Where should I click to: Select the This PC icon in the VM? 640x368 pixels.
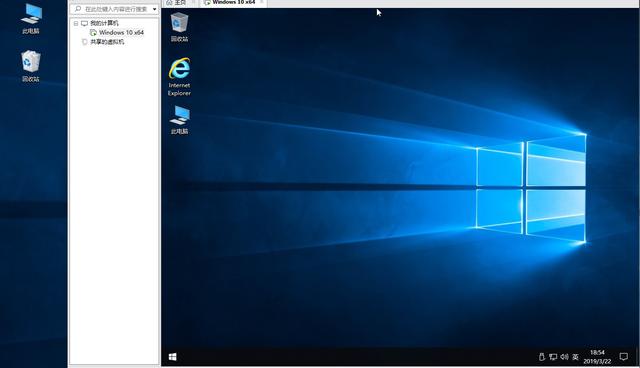click(179, 120)
